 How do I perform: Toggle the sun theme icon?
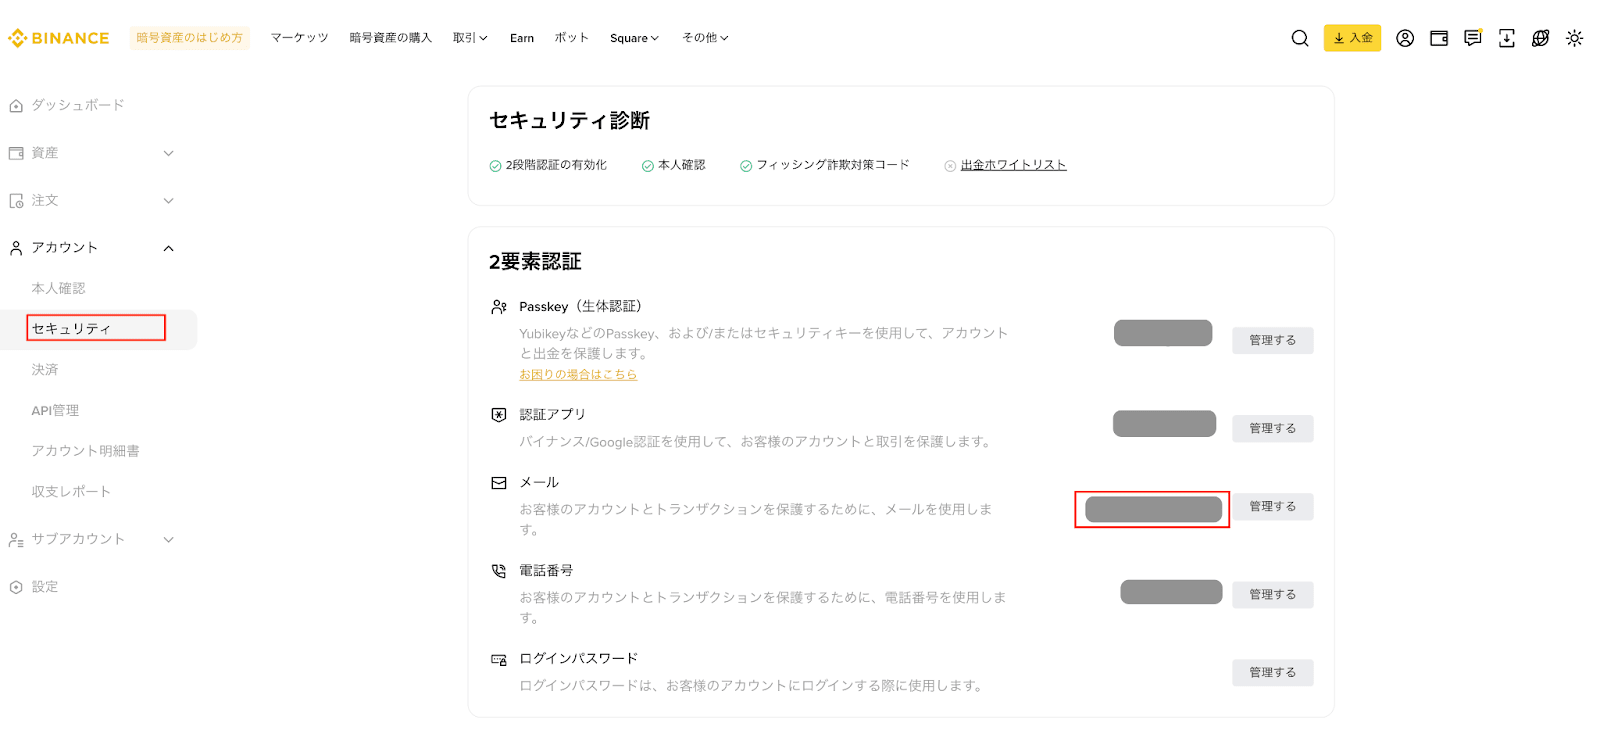[1575, 38]
